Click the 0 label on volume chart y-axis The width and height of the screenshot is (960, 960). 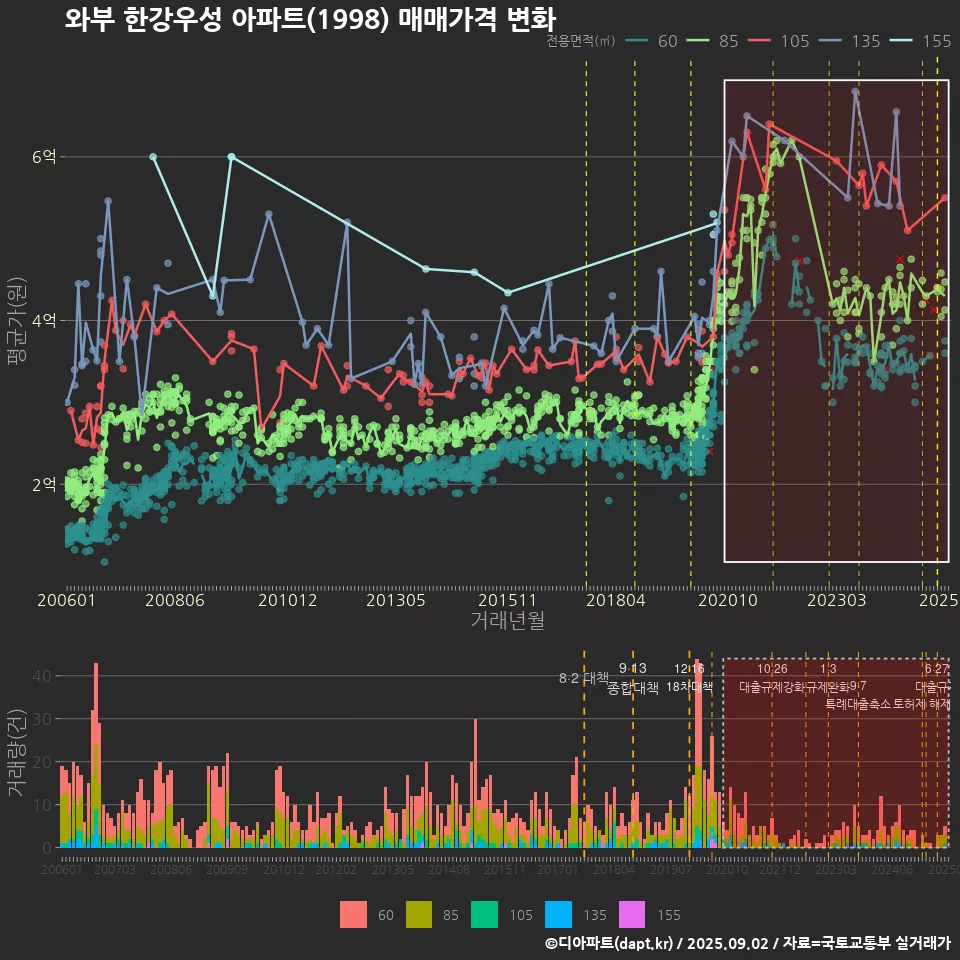click(47, 848)
